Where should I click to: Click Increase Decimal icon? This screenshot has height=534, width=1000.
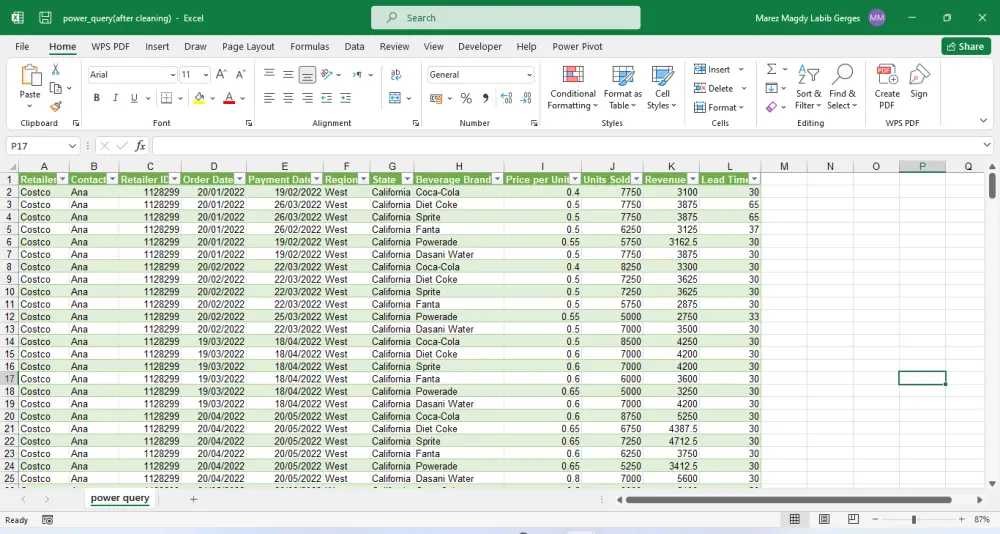pos(506,98)
